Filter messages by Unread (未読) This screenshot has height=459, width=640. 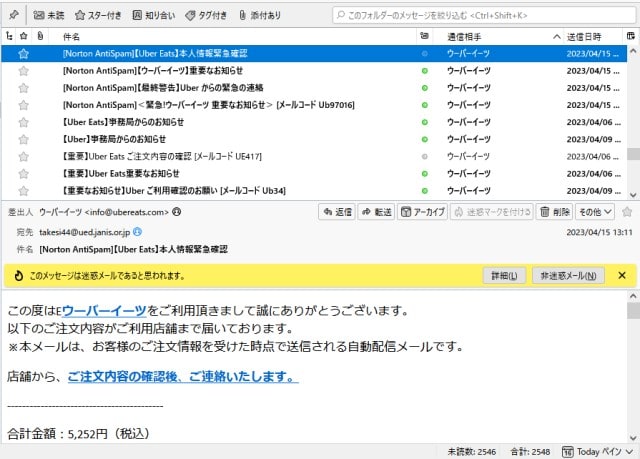click(x=49, y=16)
